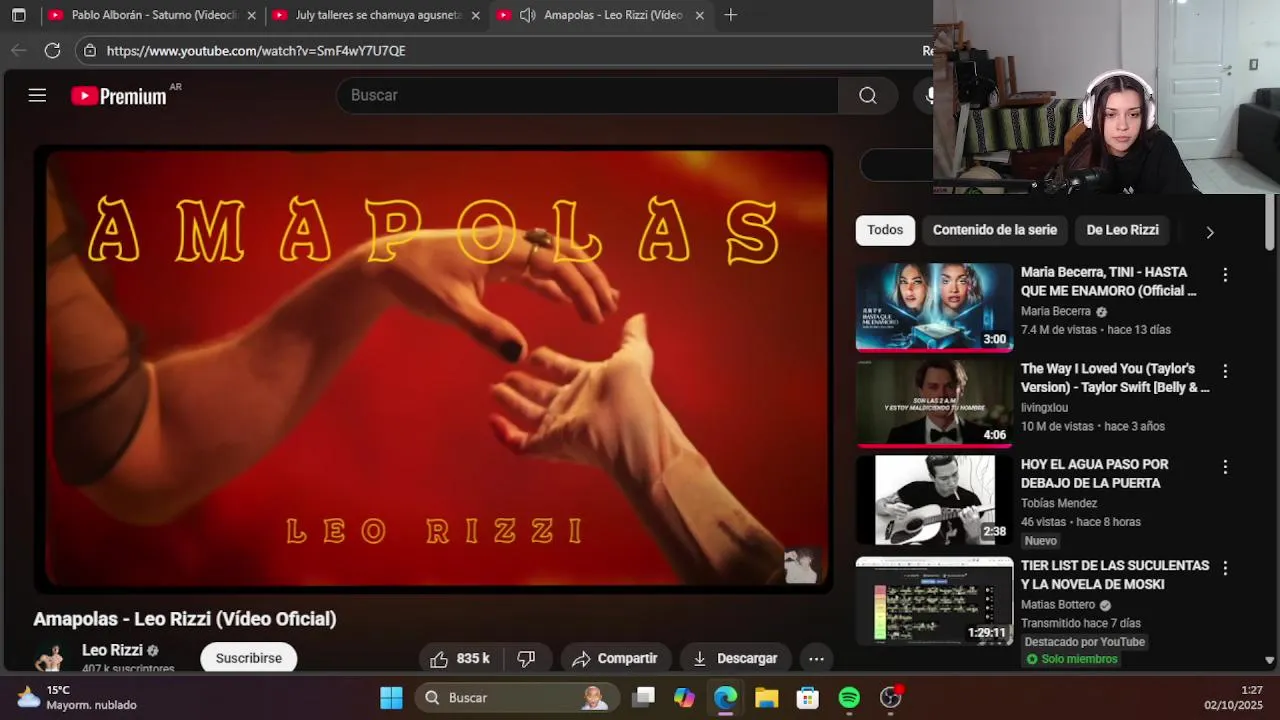
Task: Reload the page with the refresh icon
Action: 53,50
